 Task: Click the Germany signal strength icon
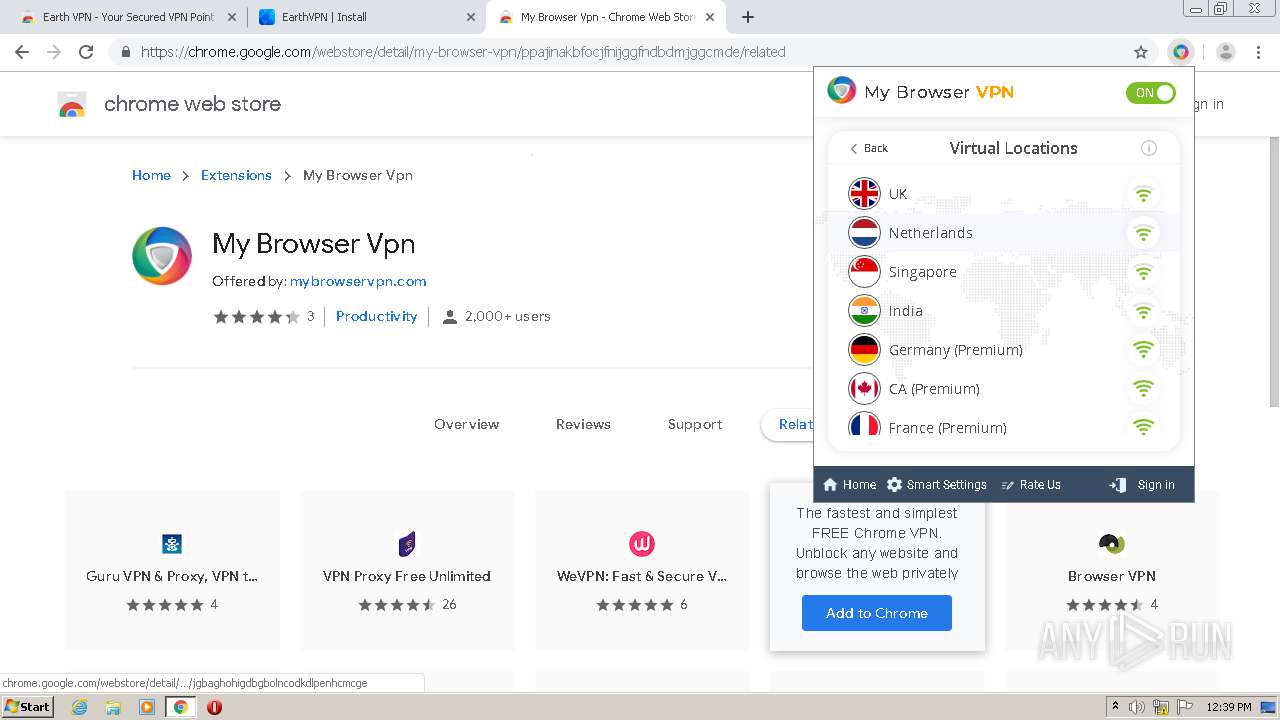pyautogui.click(x=1143, y=350)
